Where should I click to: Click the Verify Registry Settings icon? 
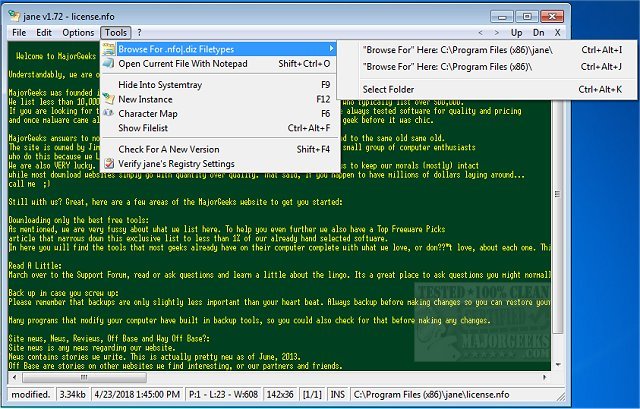(x=109, y=163)
